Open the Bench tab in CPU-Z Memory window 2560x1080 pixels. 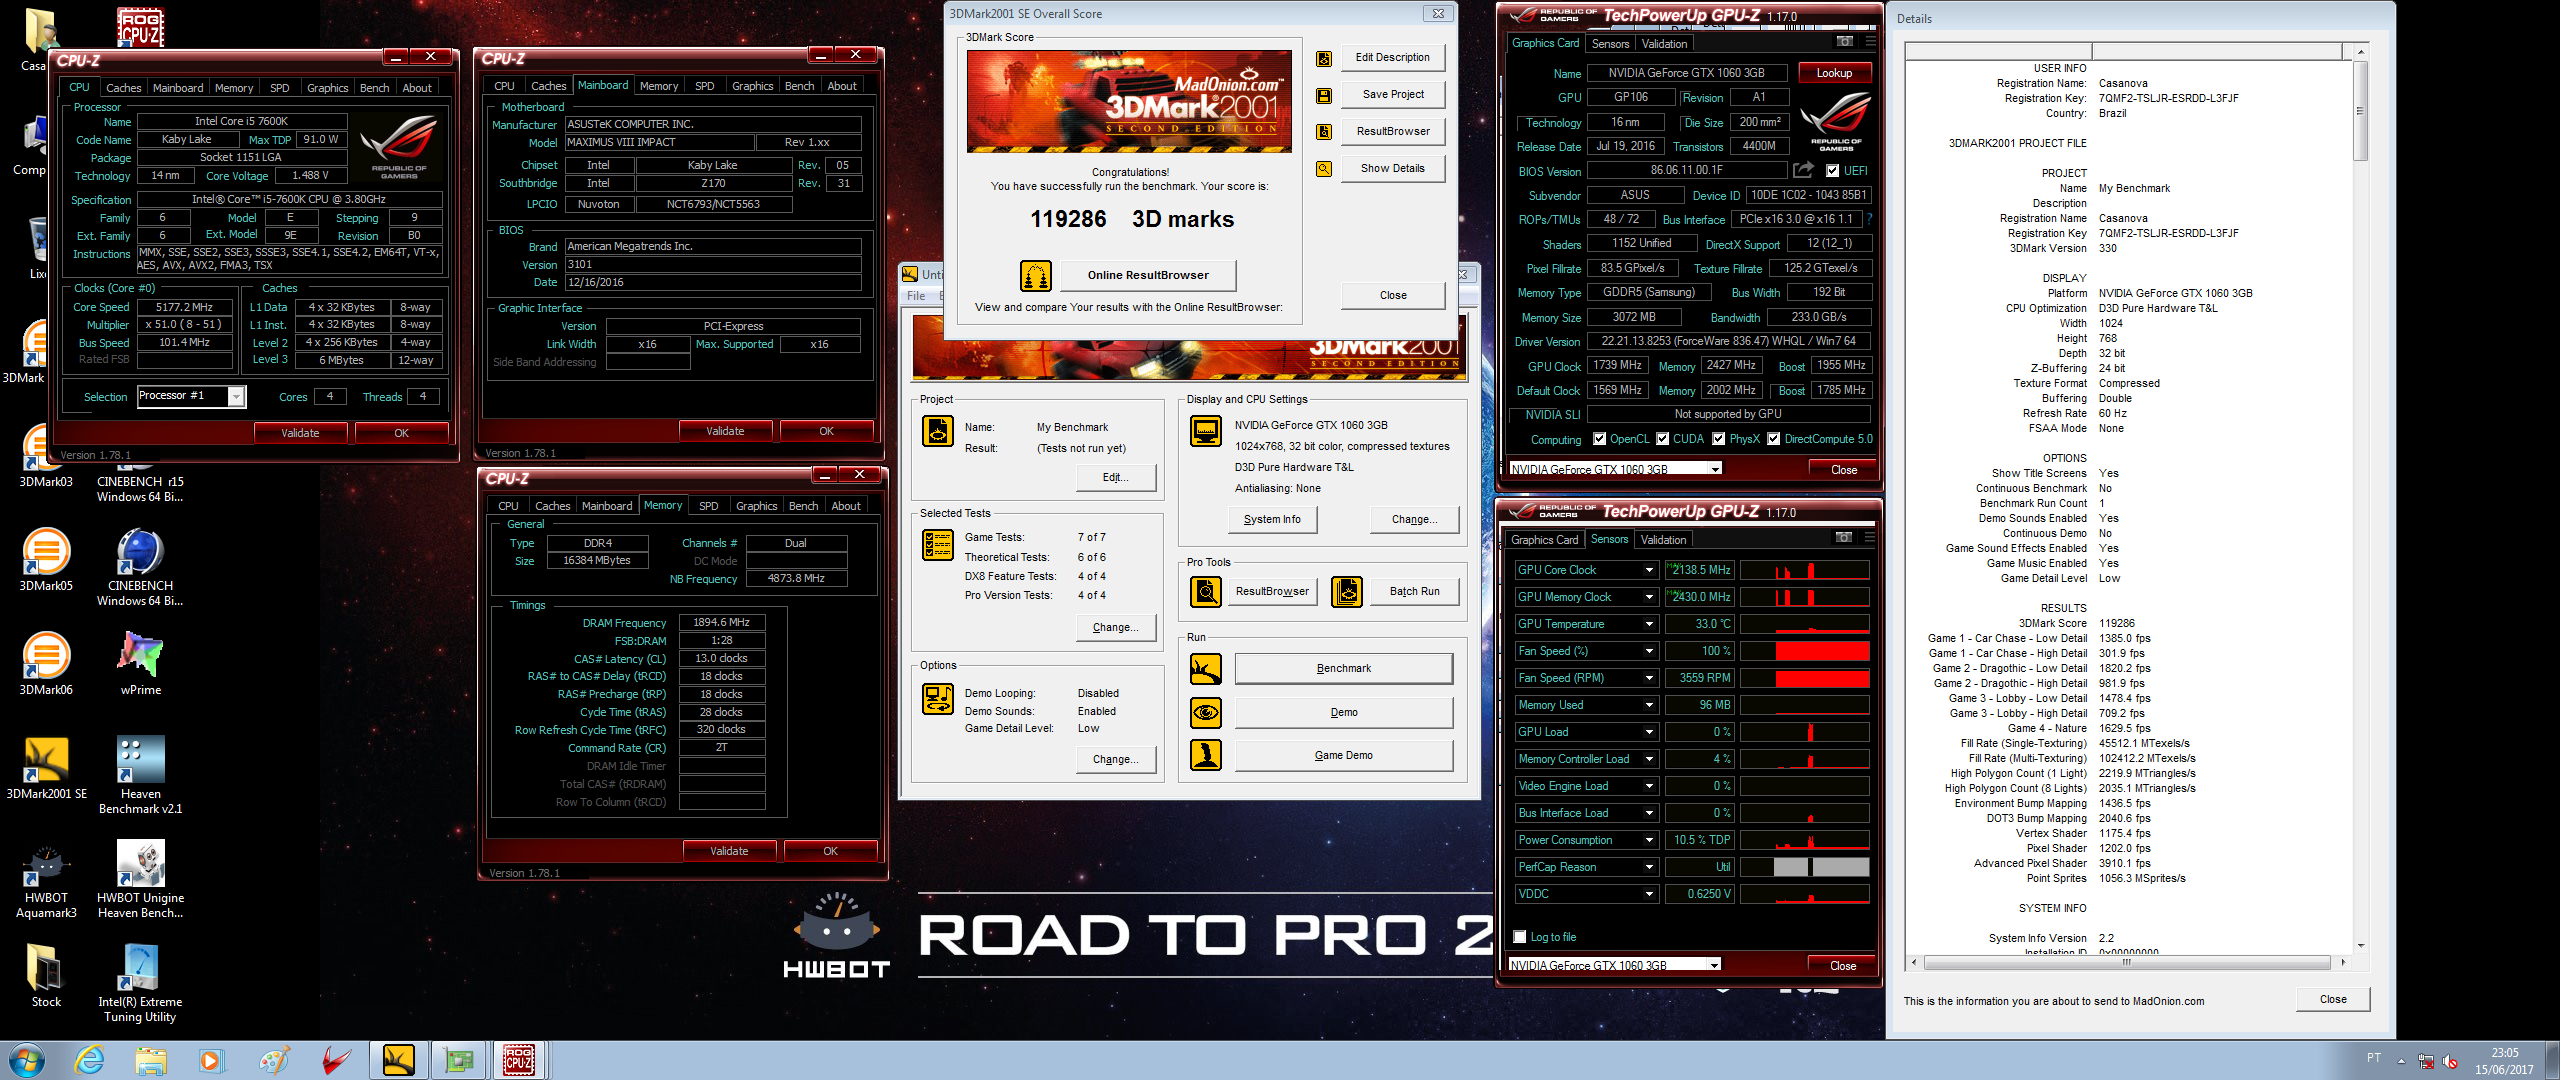803,506
